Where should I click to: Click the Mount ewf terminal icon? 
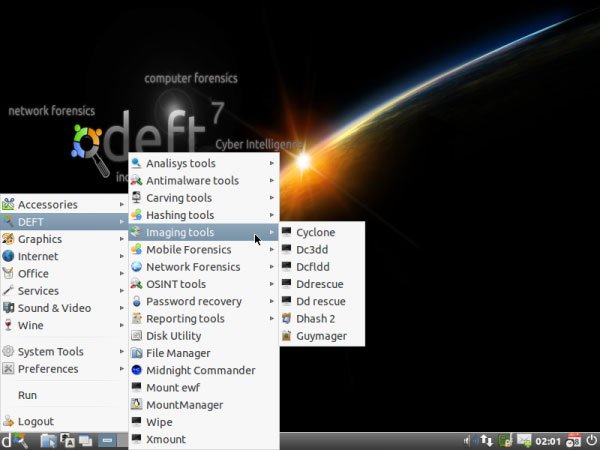136,387
